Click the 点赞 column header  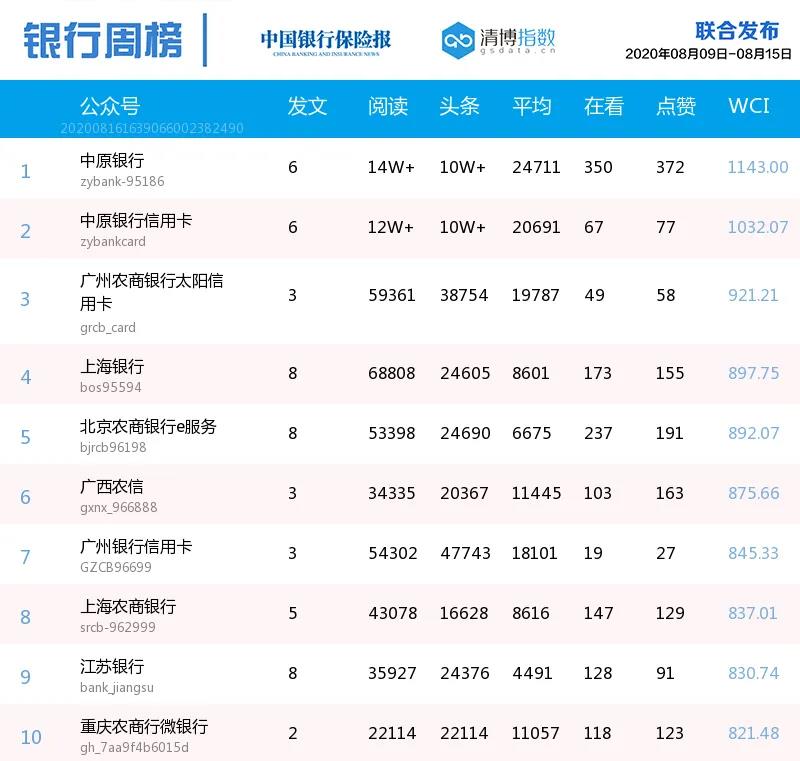676,106
